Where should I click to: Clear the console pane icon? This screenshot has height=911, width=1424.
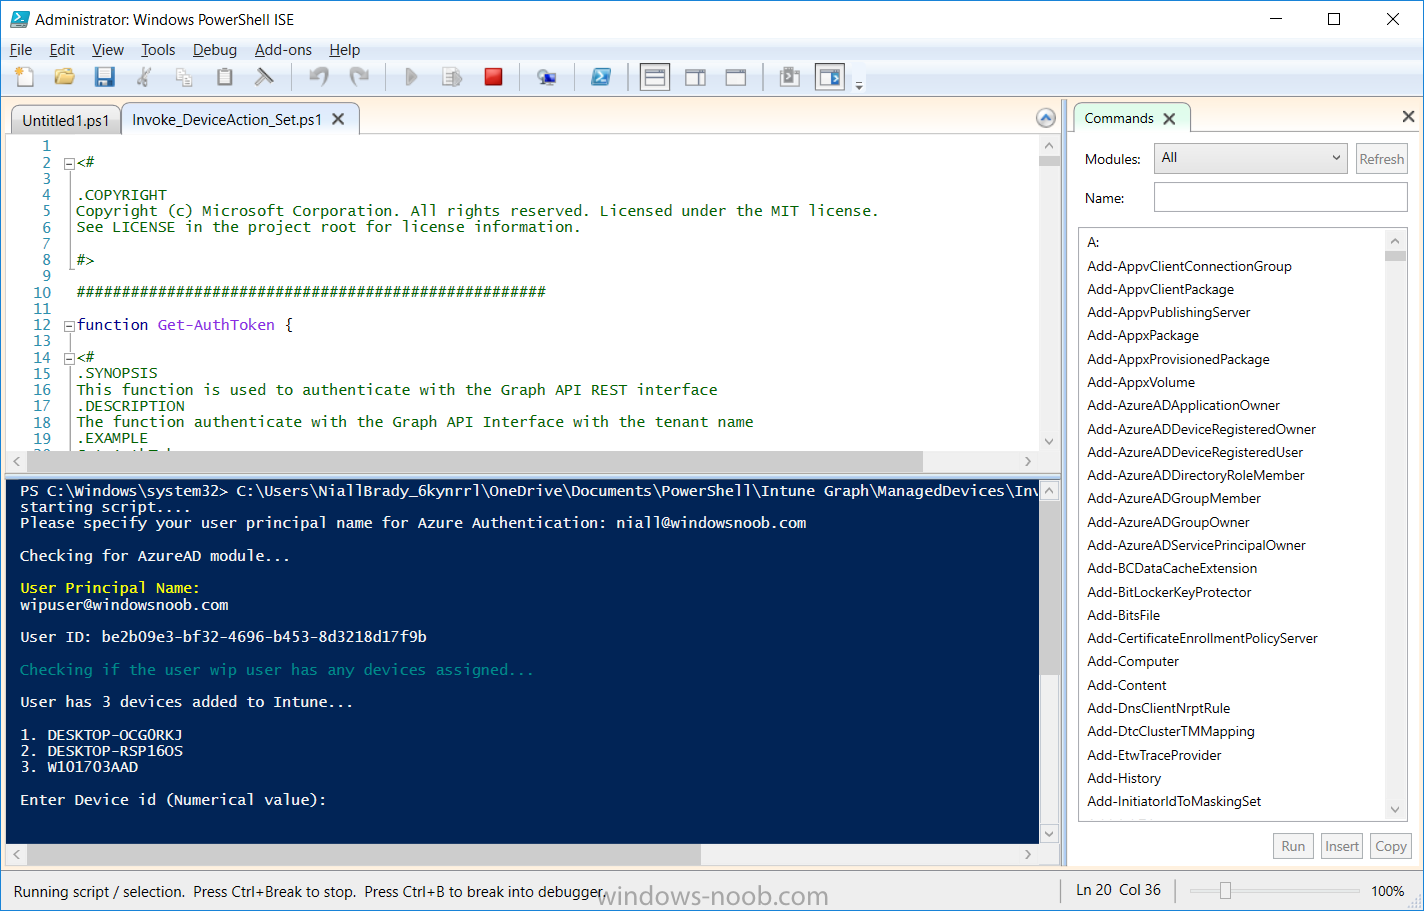pos(264,77)
